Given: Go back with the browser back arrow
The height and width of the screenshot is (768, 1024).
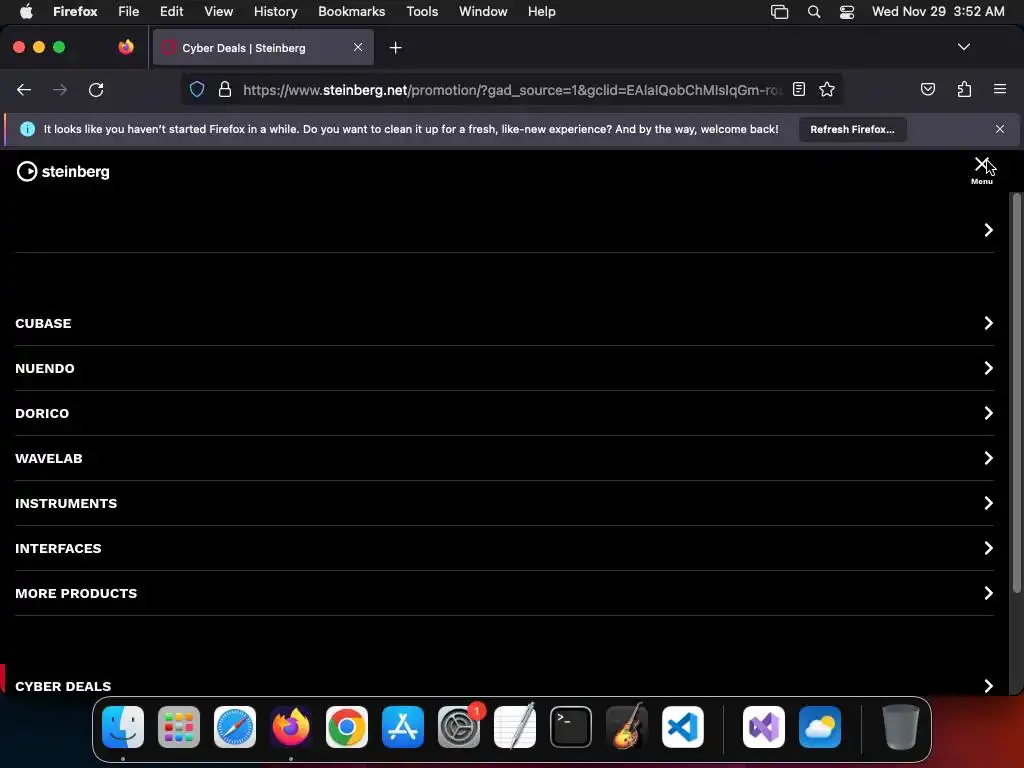Looking at the screenshot, I should [x=24, y=90].
